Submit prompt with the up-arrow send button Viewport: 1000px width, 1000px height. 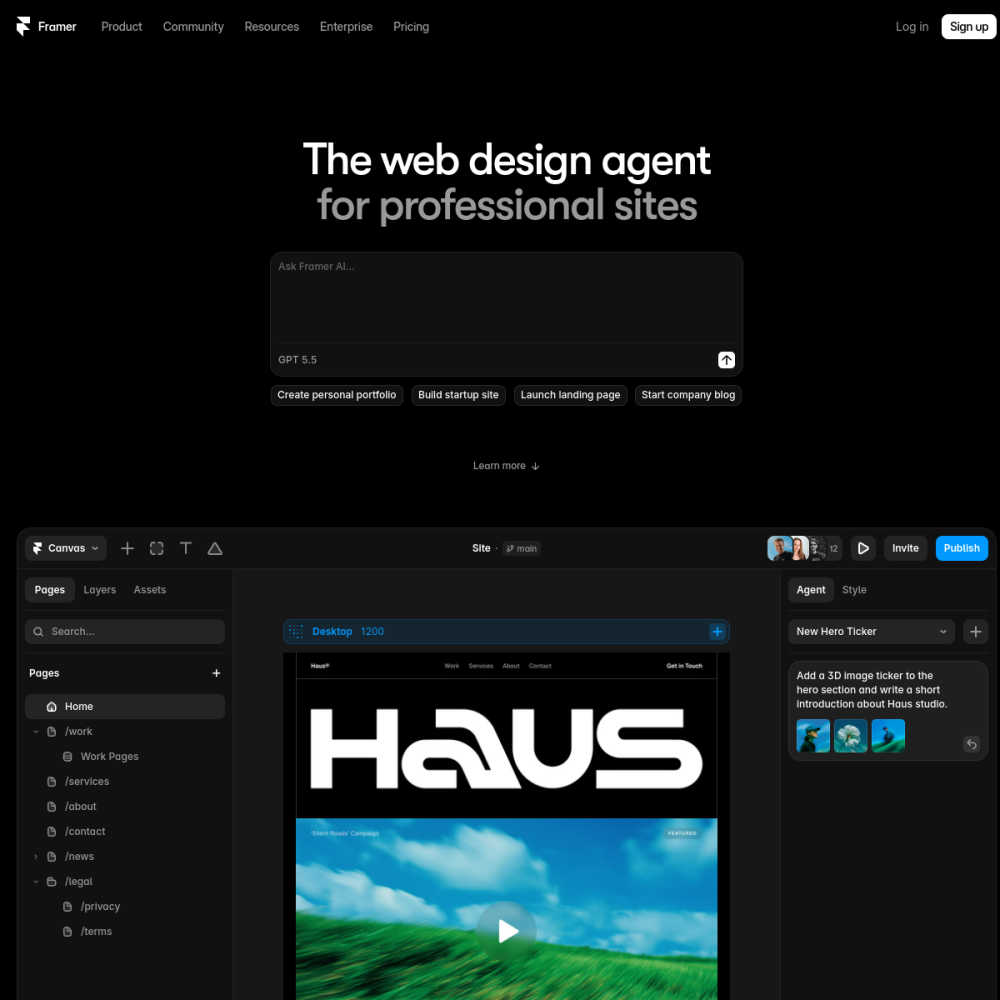pos(726,360)
